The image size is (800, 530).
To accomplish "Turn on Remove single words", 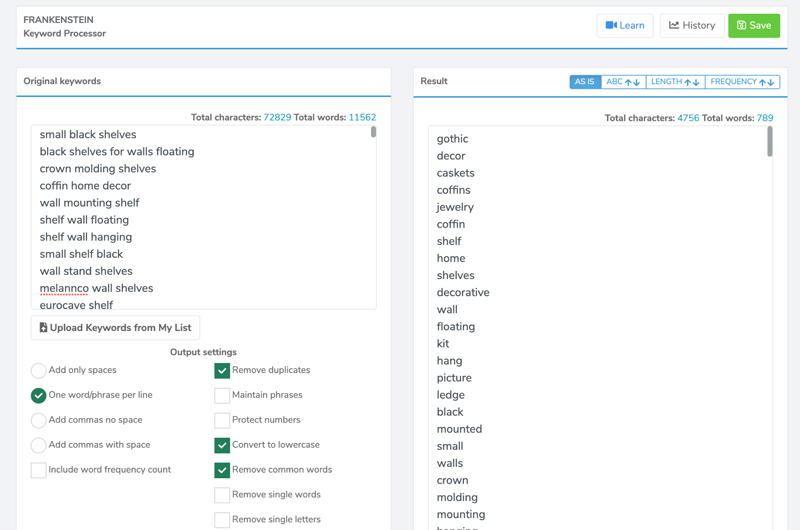I will point(222,495).
